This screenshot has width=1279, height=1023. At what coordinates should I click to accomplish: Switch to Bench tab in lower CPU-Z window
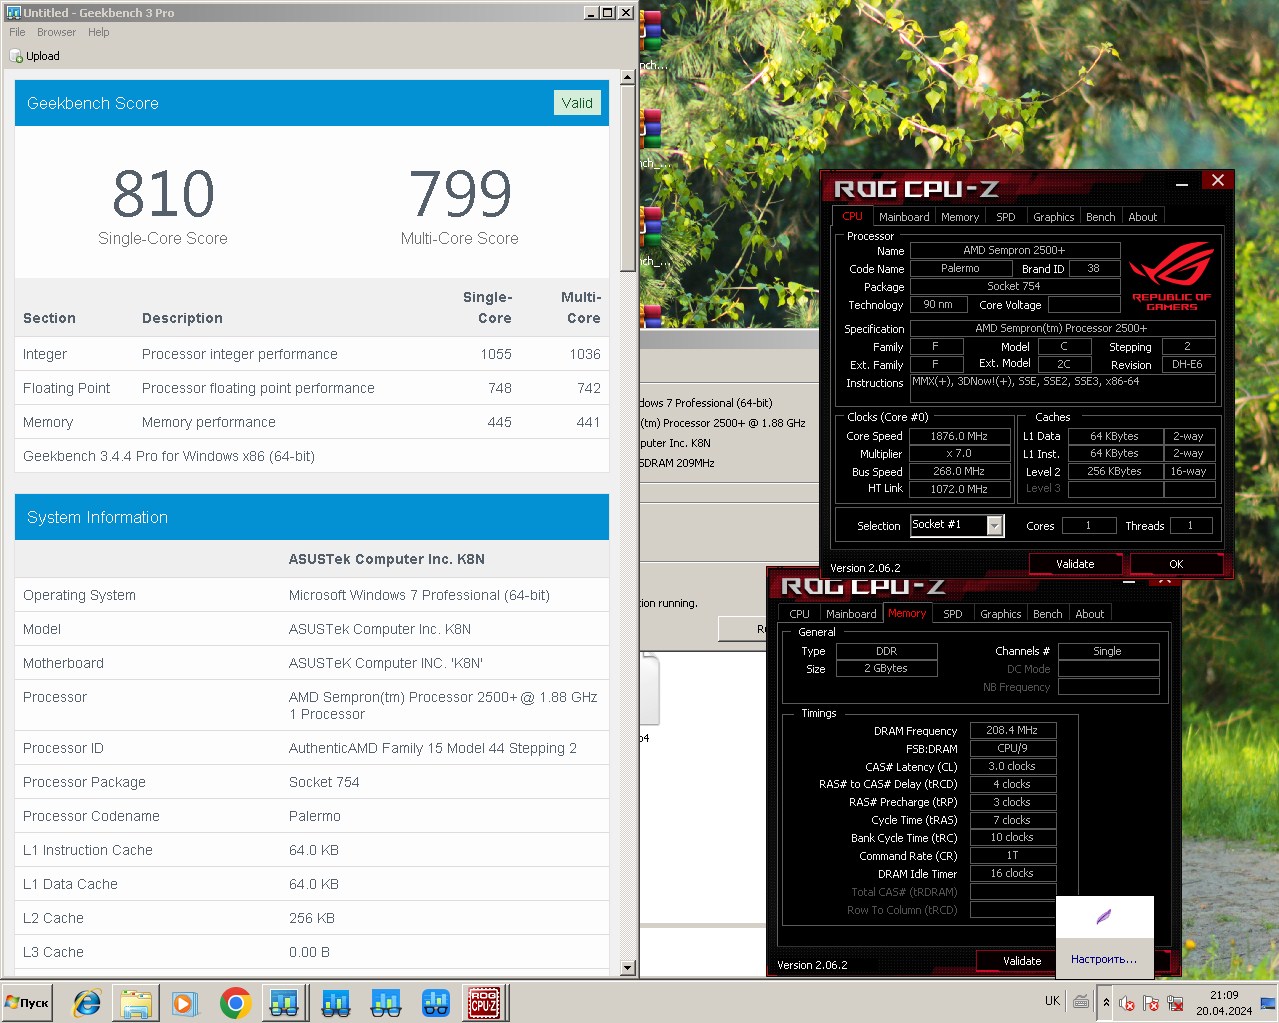[1048, 614]
